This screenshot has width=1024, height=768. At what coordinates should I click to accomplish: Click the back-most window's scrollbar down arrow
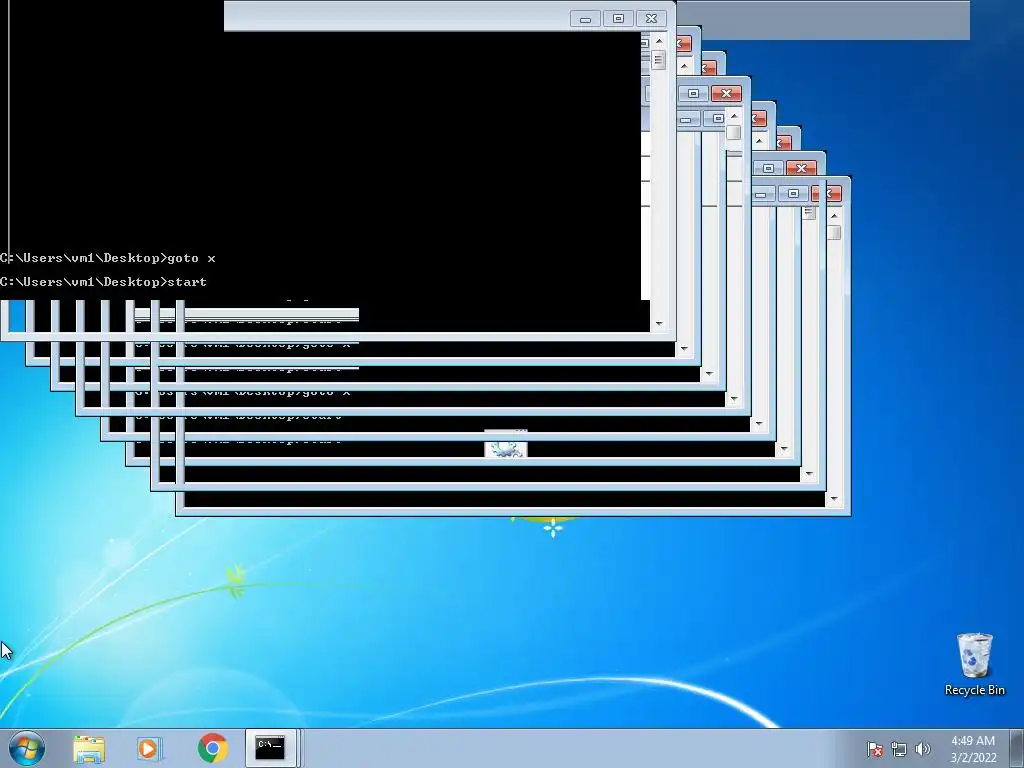coord(834,499)
